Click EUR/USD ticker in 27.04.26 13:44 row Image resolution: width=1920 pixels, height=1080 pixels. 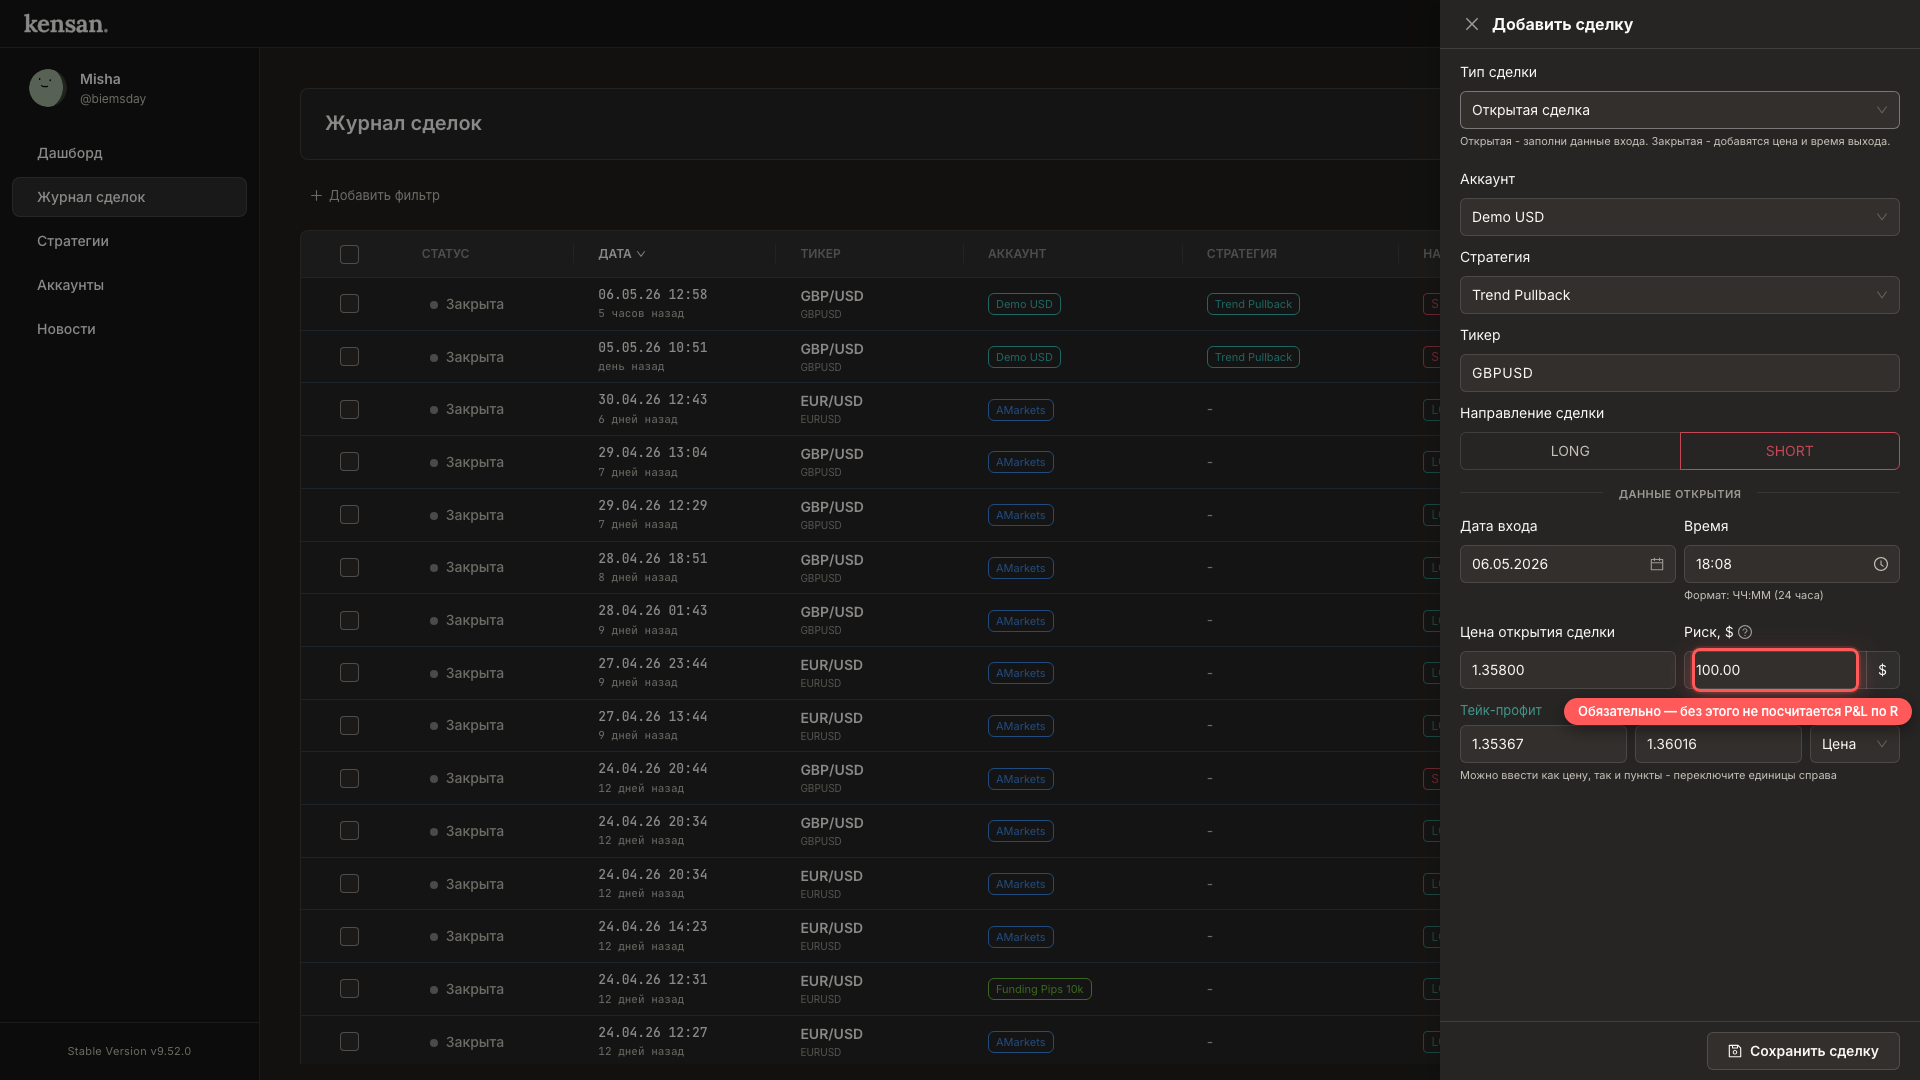coord(831,718)
